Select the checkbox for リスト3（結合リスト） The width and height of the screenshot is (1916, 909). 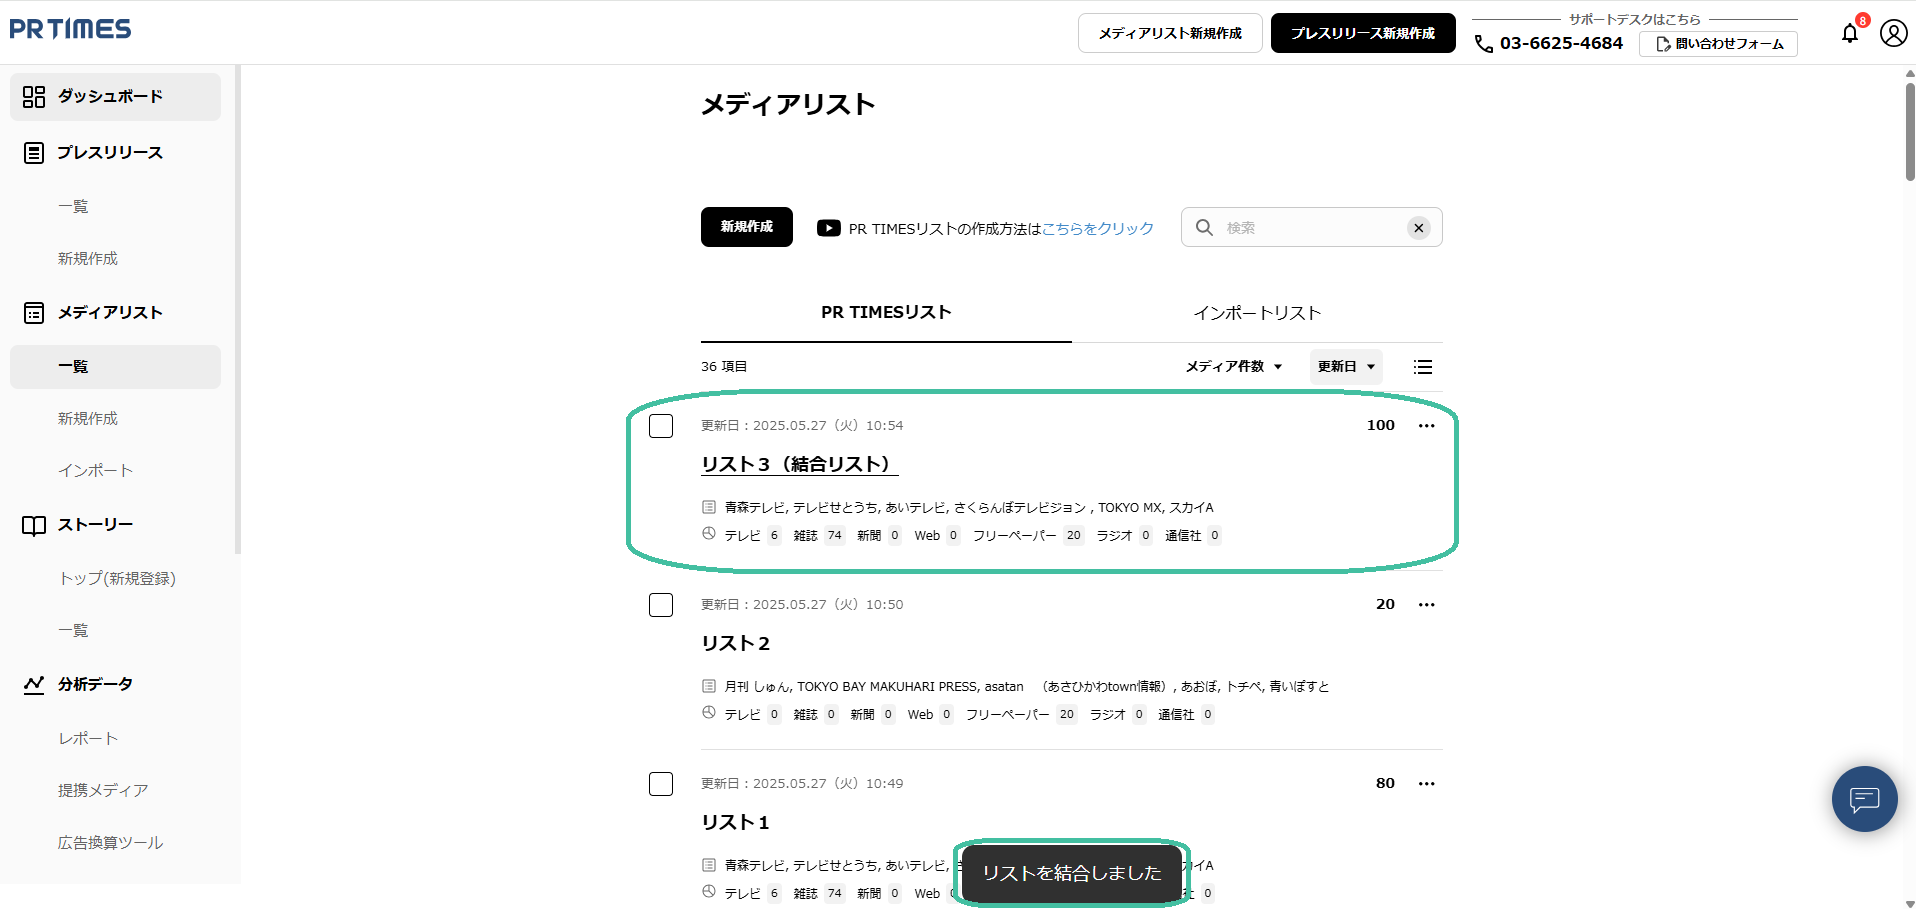point(661,426)
